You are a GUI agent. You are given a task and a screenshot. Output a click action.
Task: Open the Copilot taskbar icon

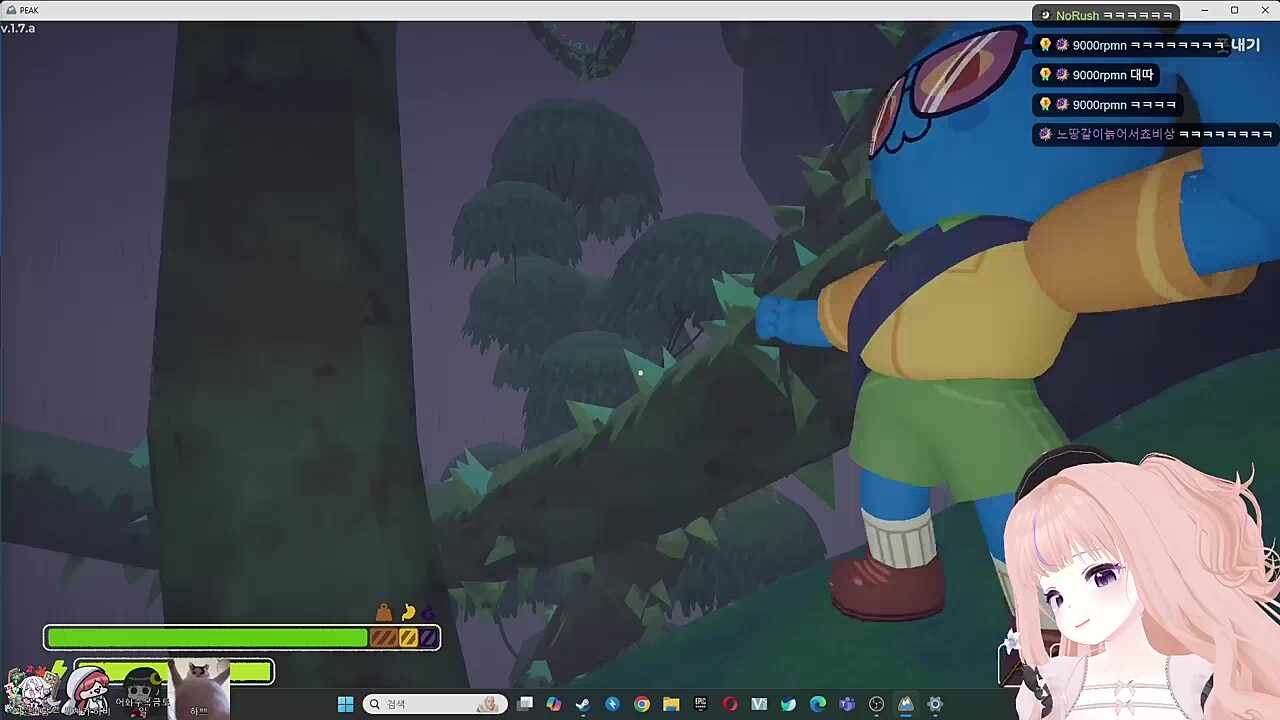554,704
